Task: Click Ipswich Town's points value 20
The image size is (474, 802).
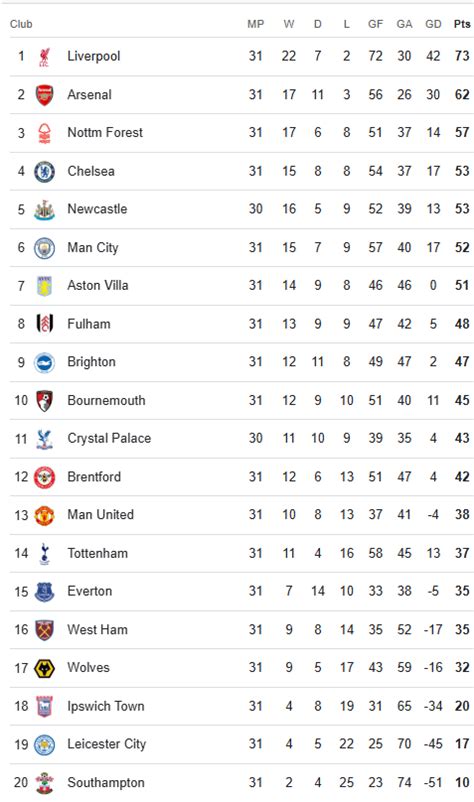Action: 462,706
